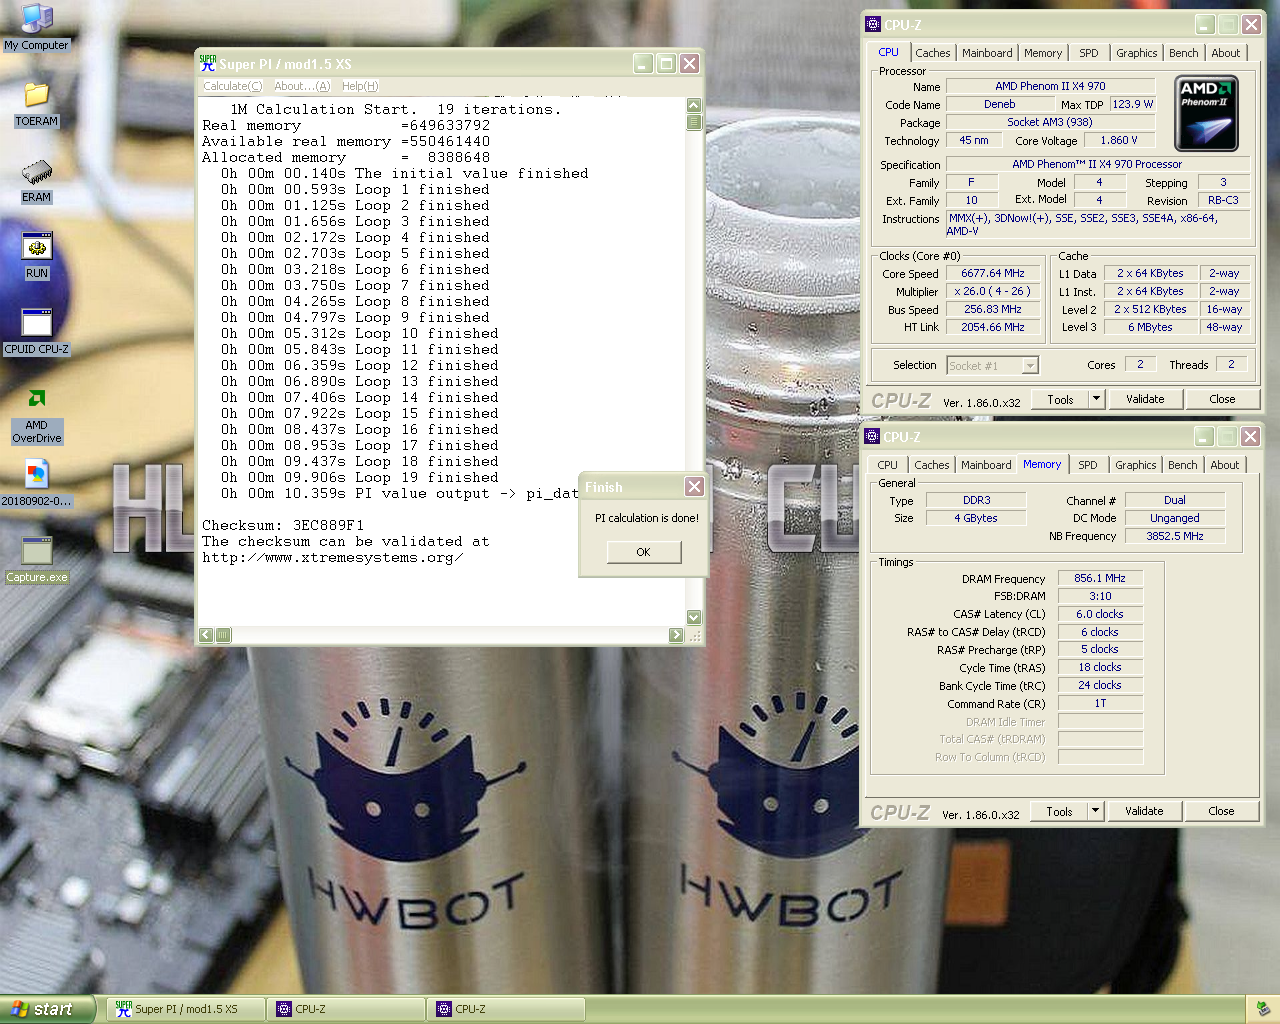Click Validate in upper CPU-Z window

click(1145, 399)
